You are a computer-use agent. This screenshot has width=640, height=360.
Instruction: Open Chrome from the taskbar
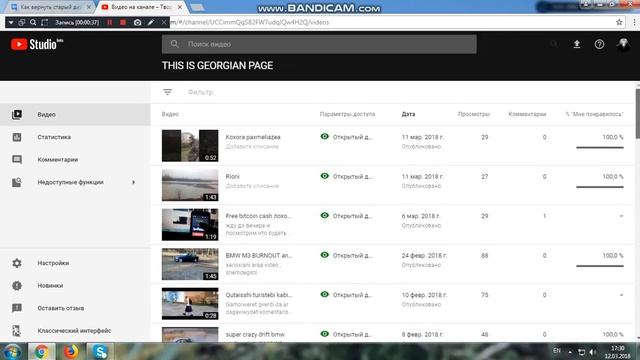(41, 351)
